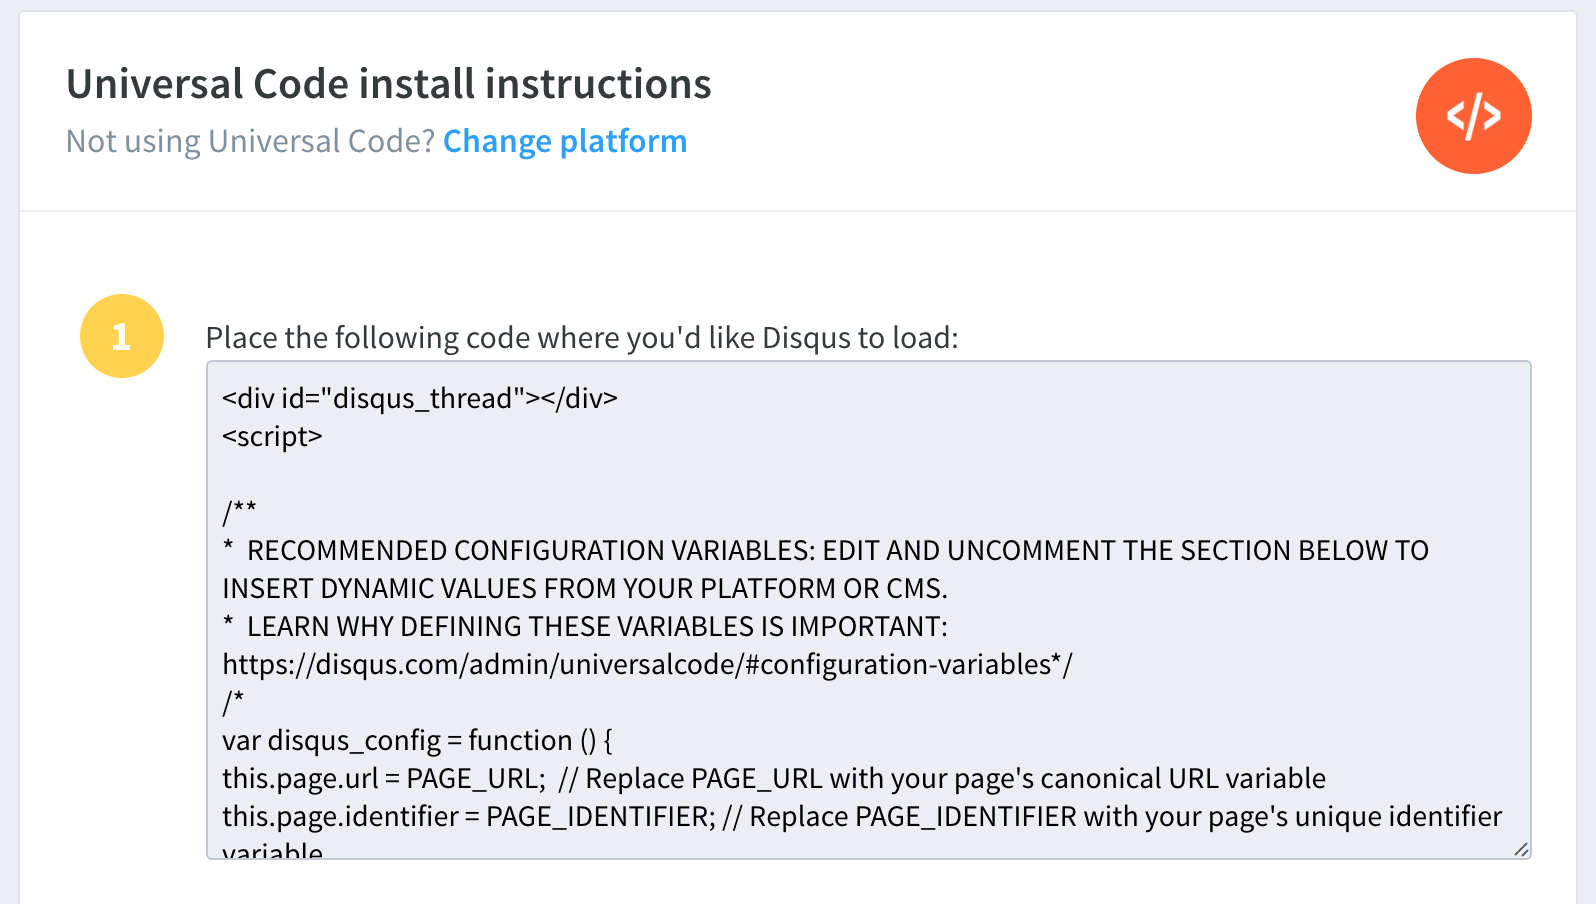Click the /** comment opening line
The image size is (1596, 904).
pos(240,512)
